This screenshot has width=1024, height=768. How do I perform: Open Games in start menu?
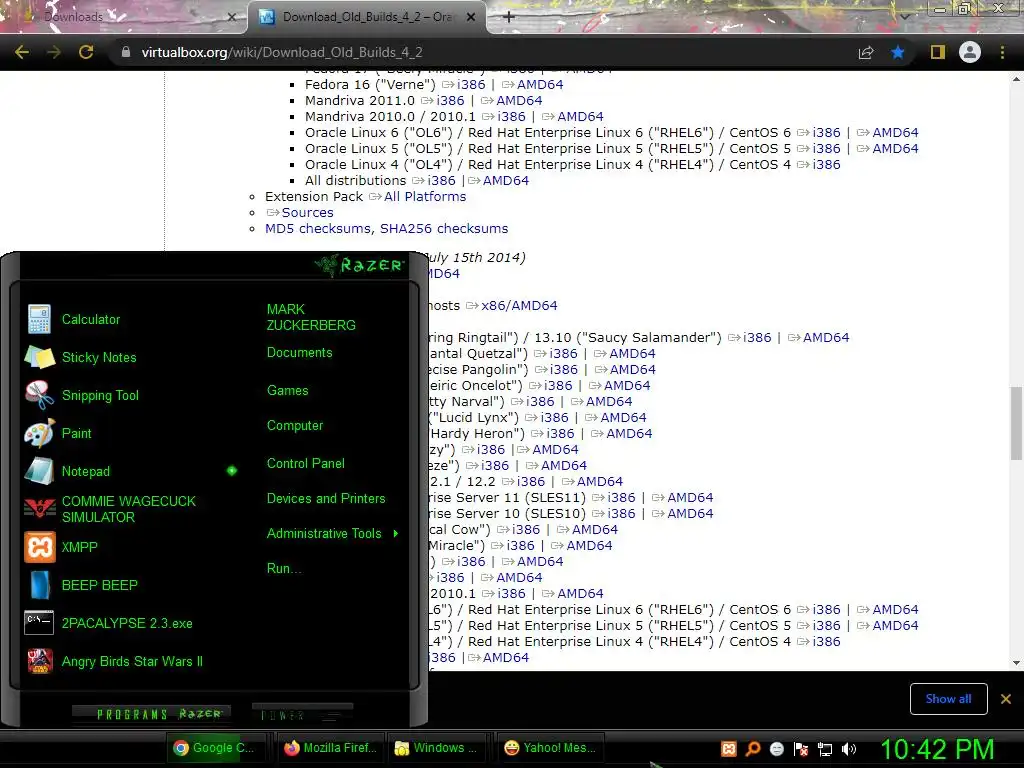[287, 391]
